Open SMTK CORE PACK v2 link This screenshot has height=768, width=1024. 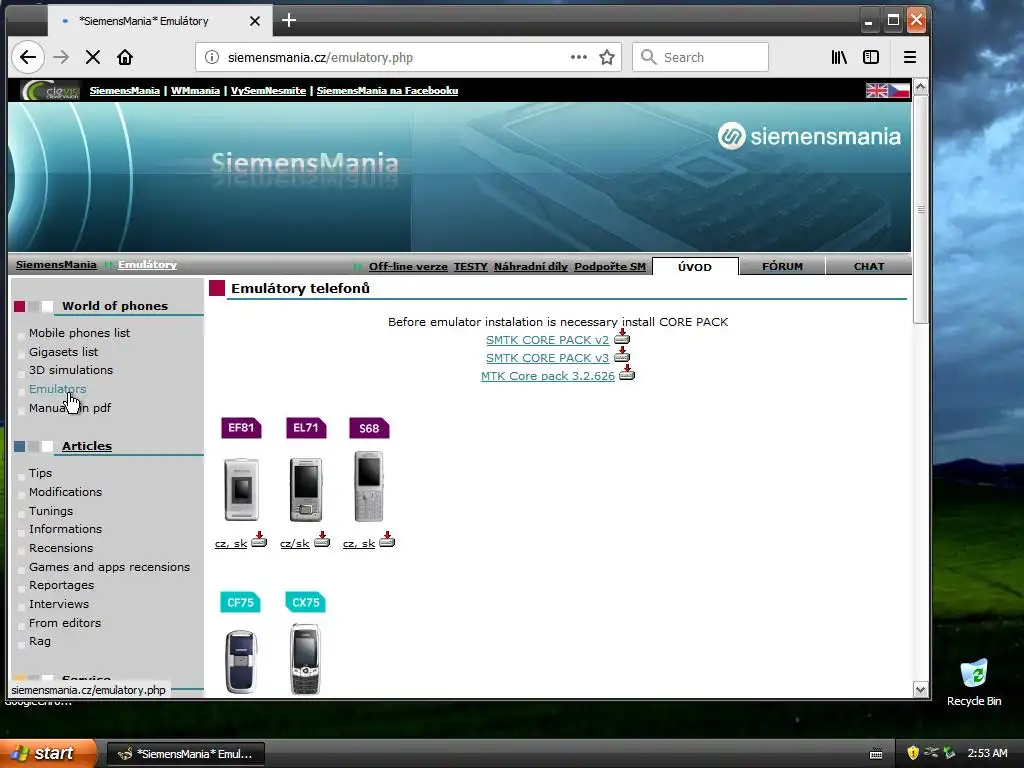[x=547, y=340]
